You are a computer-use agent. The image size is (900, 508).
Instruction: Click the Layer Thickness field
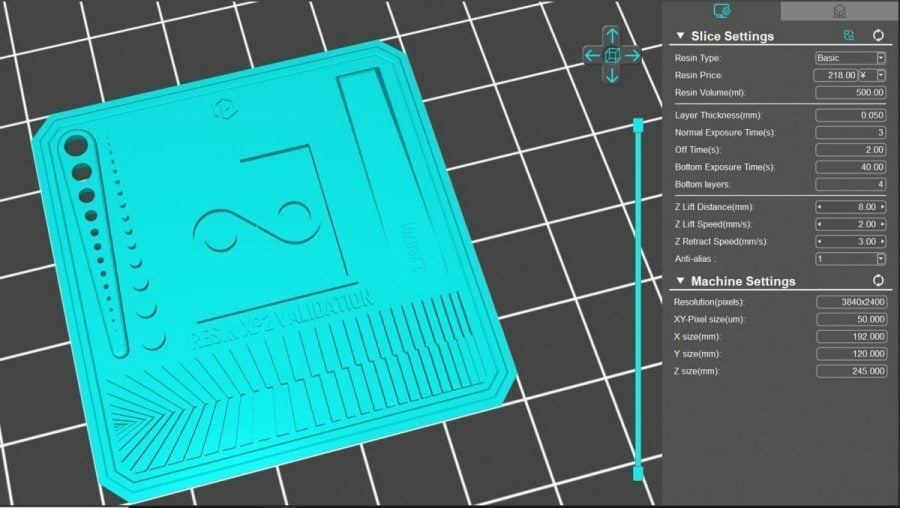[851, 115]
